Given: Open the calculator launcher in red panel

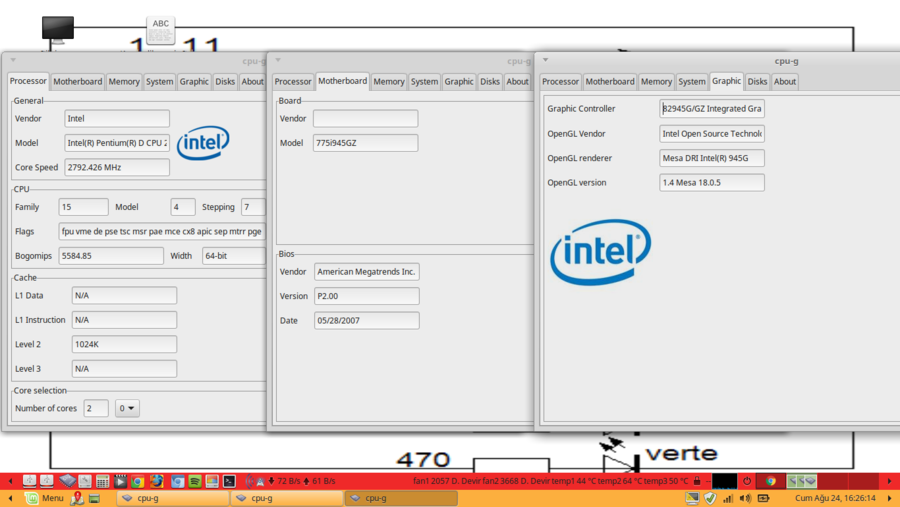Looking at the screenshot, I should (x=102, y=481).
